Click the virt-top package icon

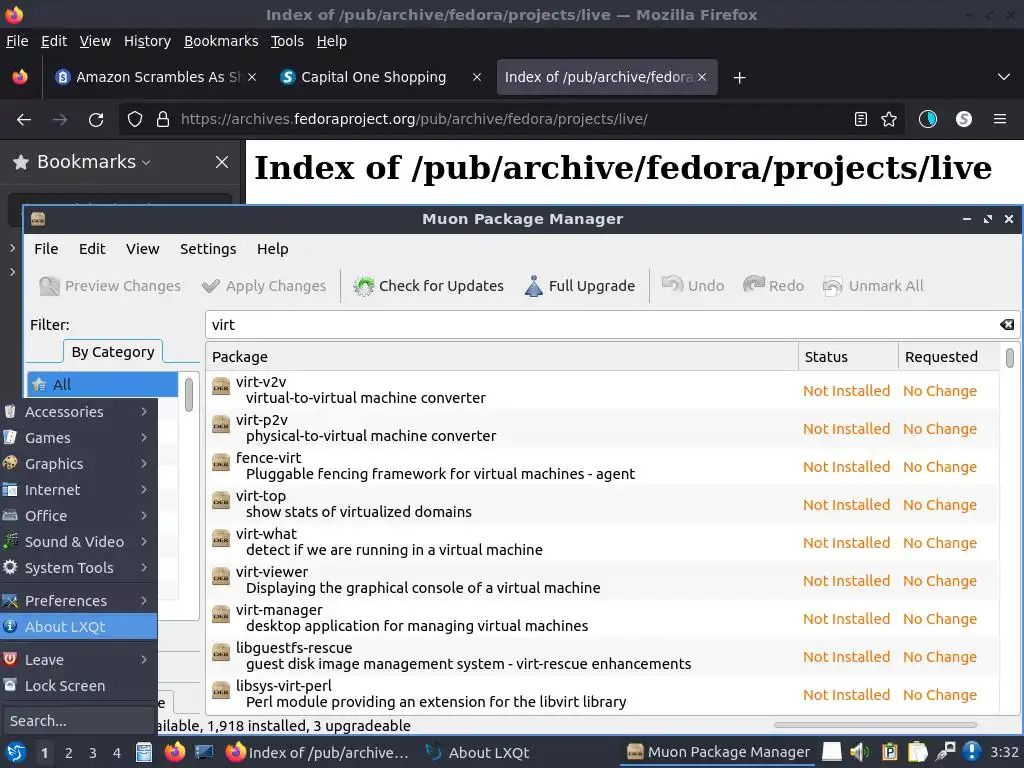point(221,501)
